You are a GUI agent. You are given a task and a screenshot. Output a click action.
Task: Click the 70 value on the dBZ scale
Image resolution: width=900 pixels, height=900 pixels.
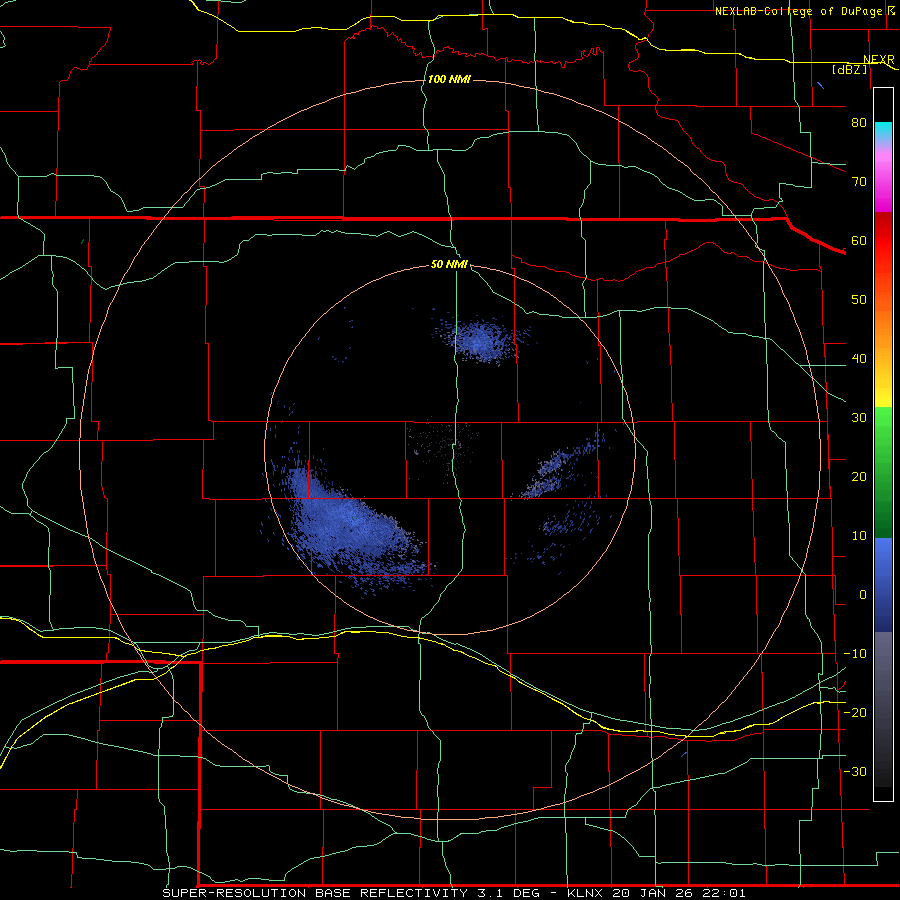[x=859, y=182]
